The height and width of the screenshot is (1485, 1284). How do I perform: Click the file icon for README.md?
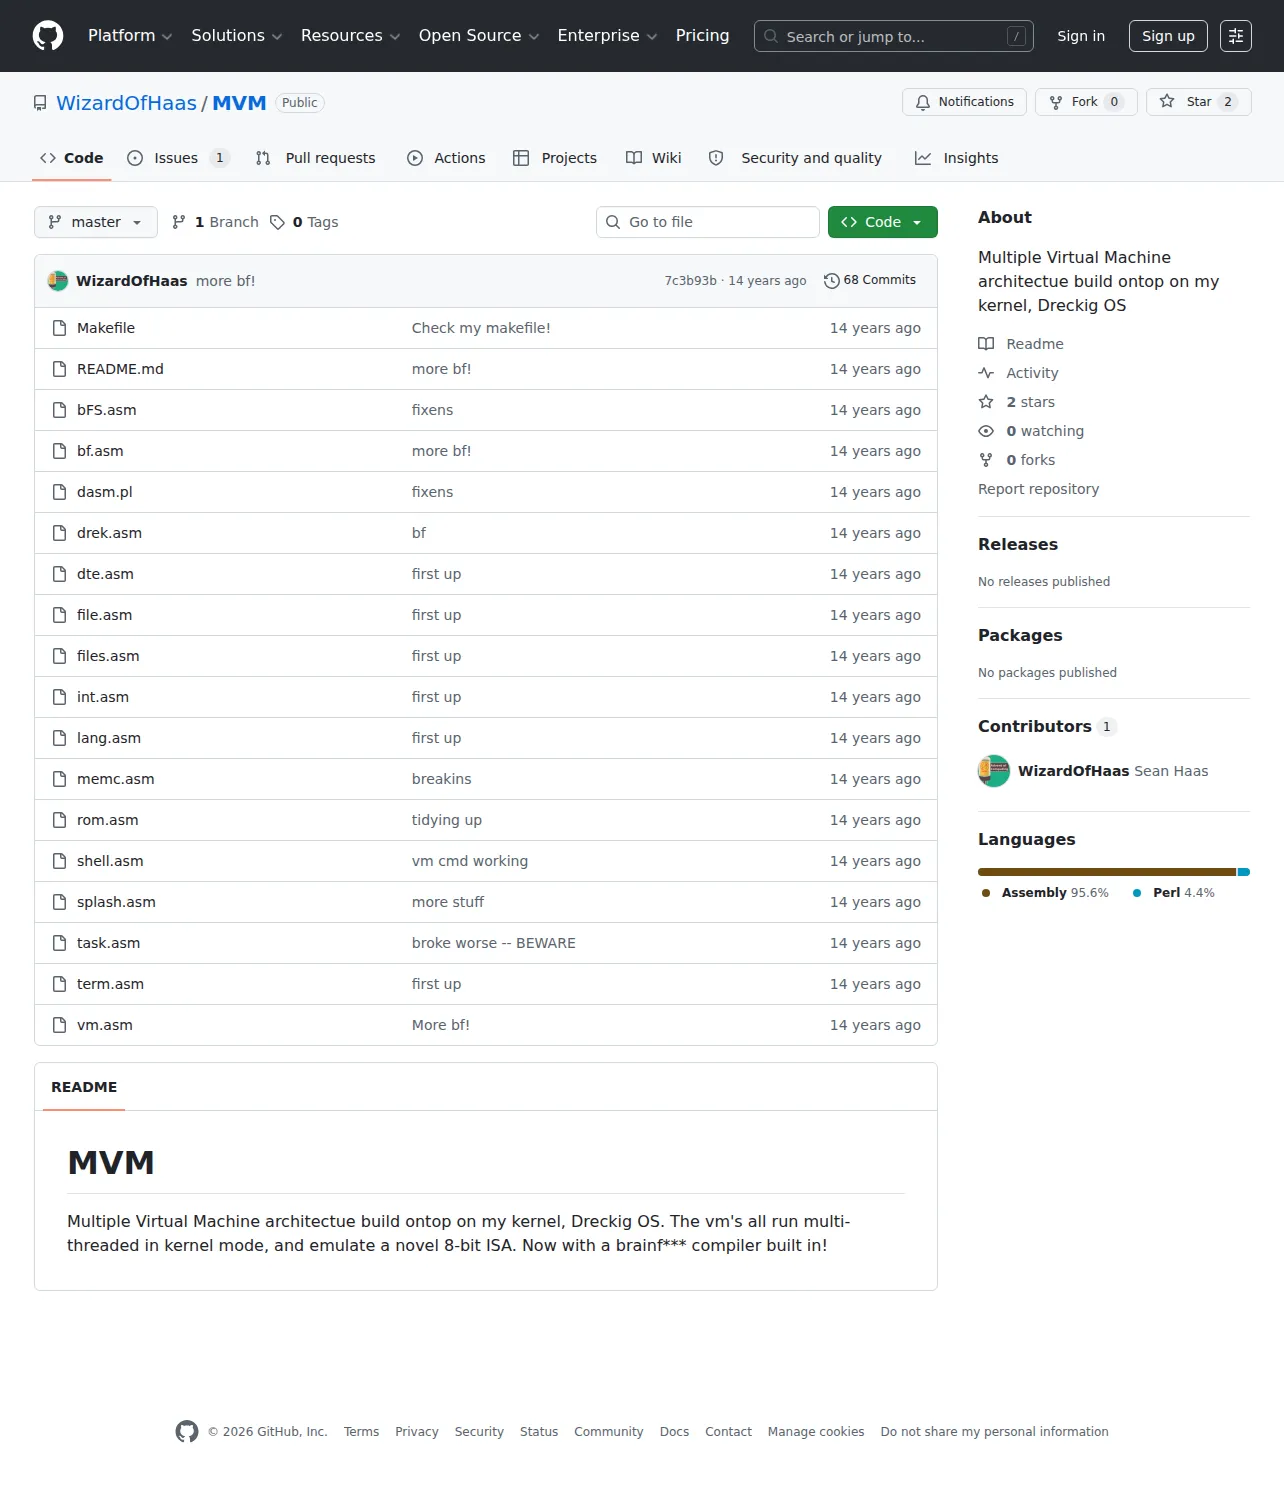point(60,369)
